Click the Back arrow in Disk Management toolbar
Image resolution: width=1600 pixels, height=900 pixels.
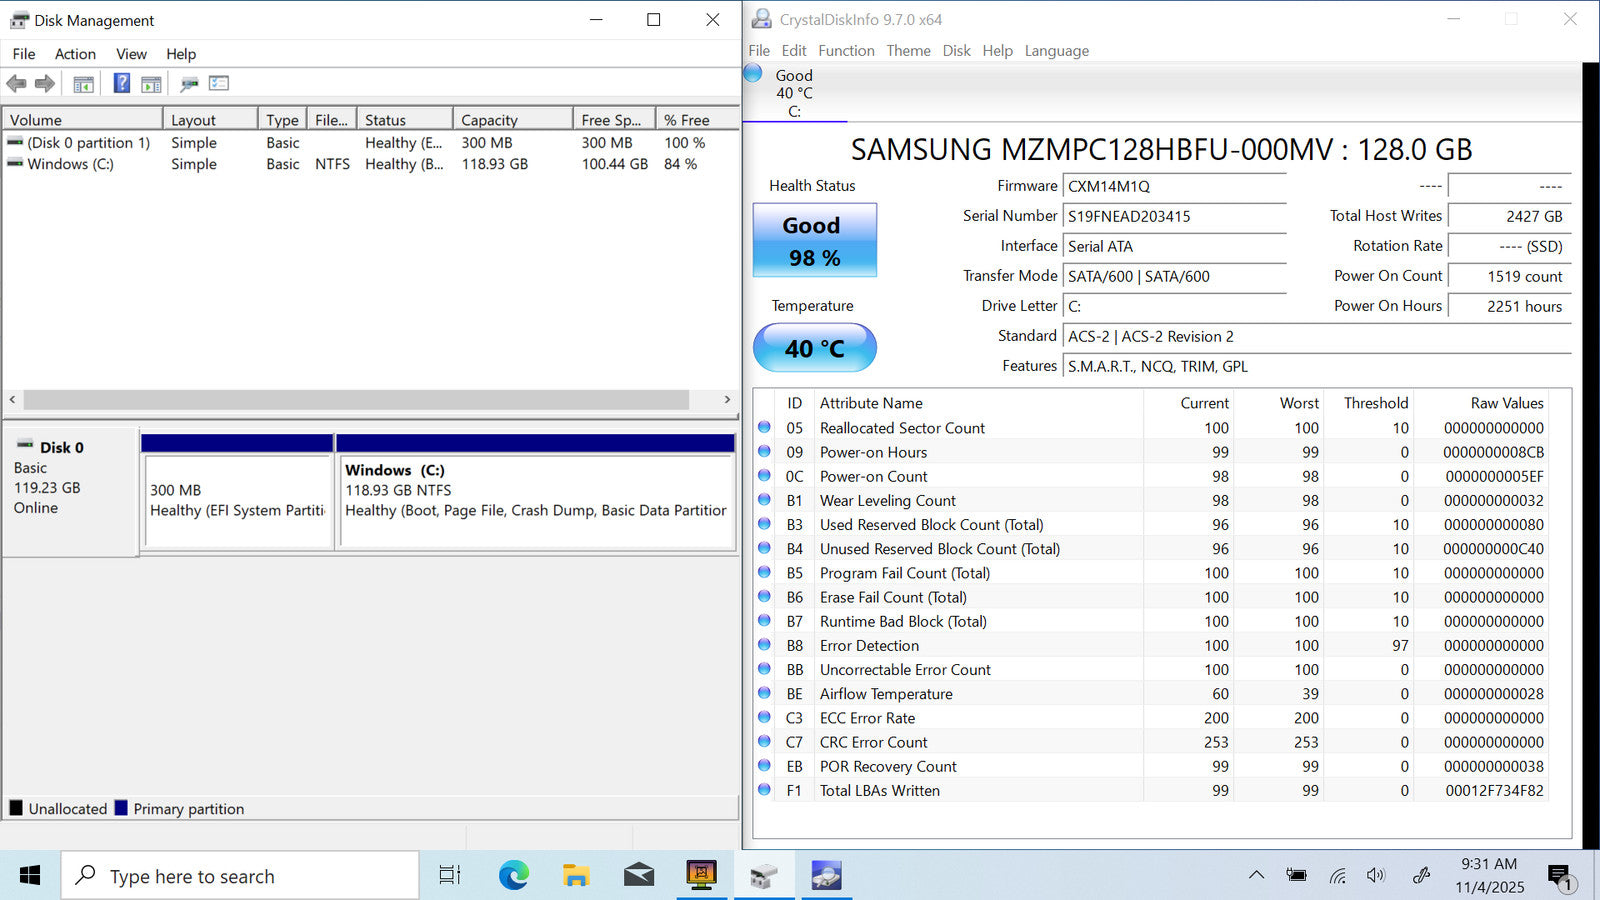[16, 84]
